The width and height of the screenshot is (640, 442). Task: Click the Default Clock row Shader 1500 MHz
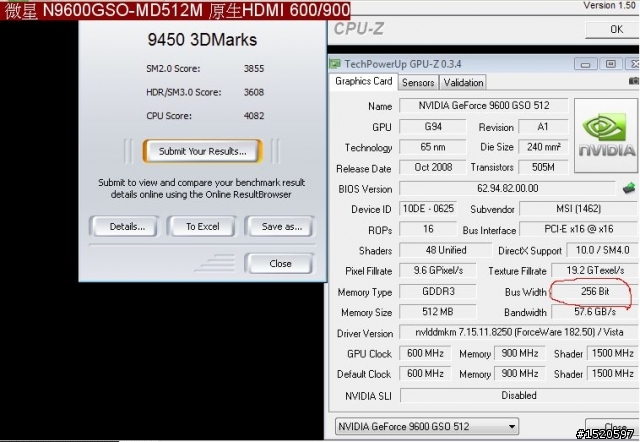[612, 373]
